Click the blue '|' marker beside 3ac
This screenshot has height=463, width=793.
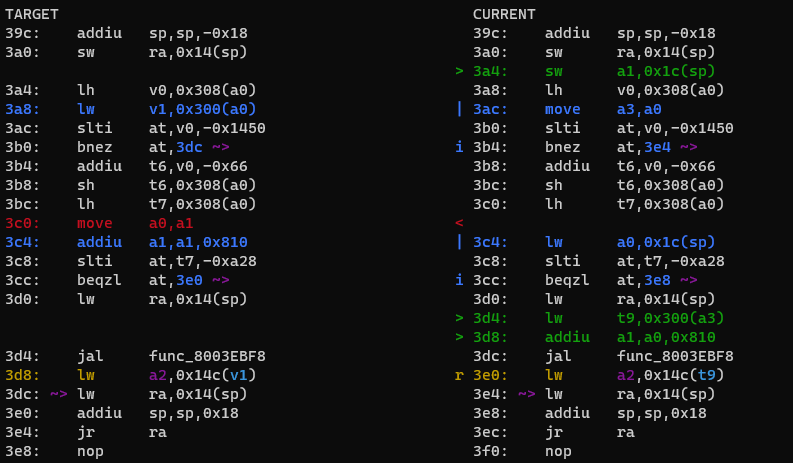click(x=459, y=109)
